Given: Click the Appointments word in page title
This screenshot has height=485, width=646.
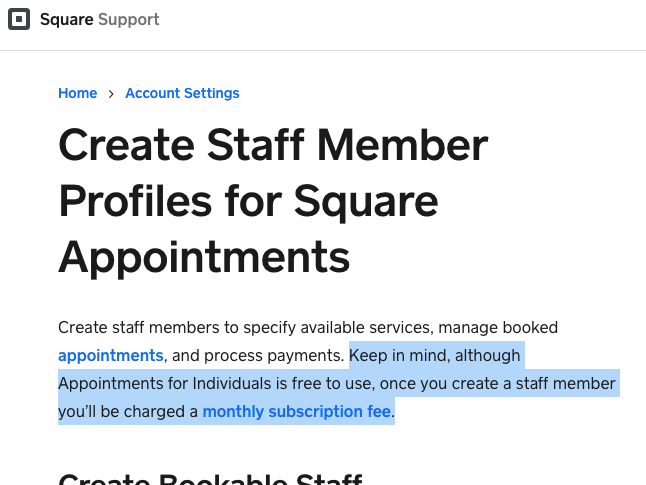Looking at the screenshot, I should pos(204,257).
